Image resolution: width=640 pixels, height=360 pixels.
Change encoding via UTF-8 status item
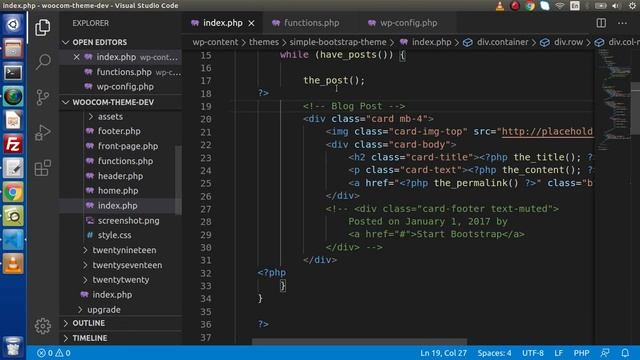533,353
